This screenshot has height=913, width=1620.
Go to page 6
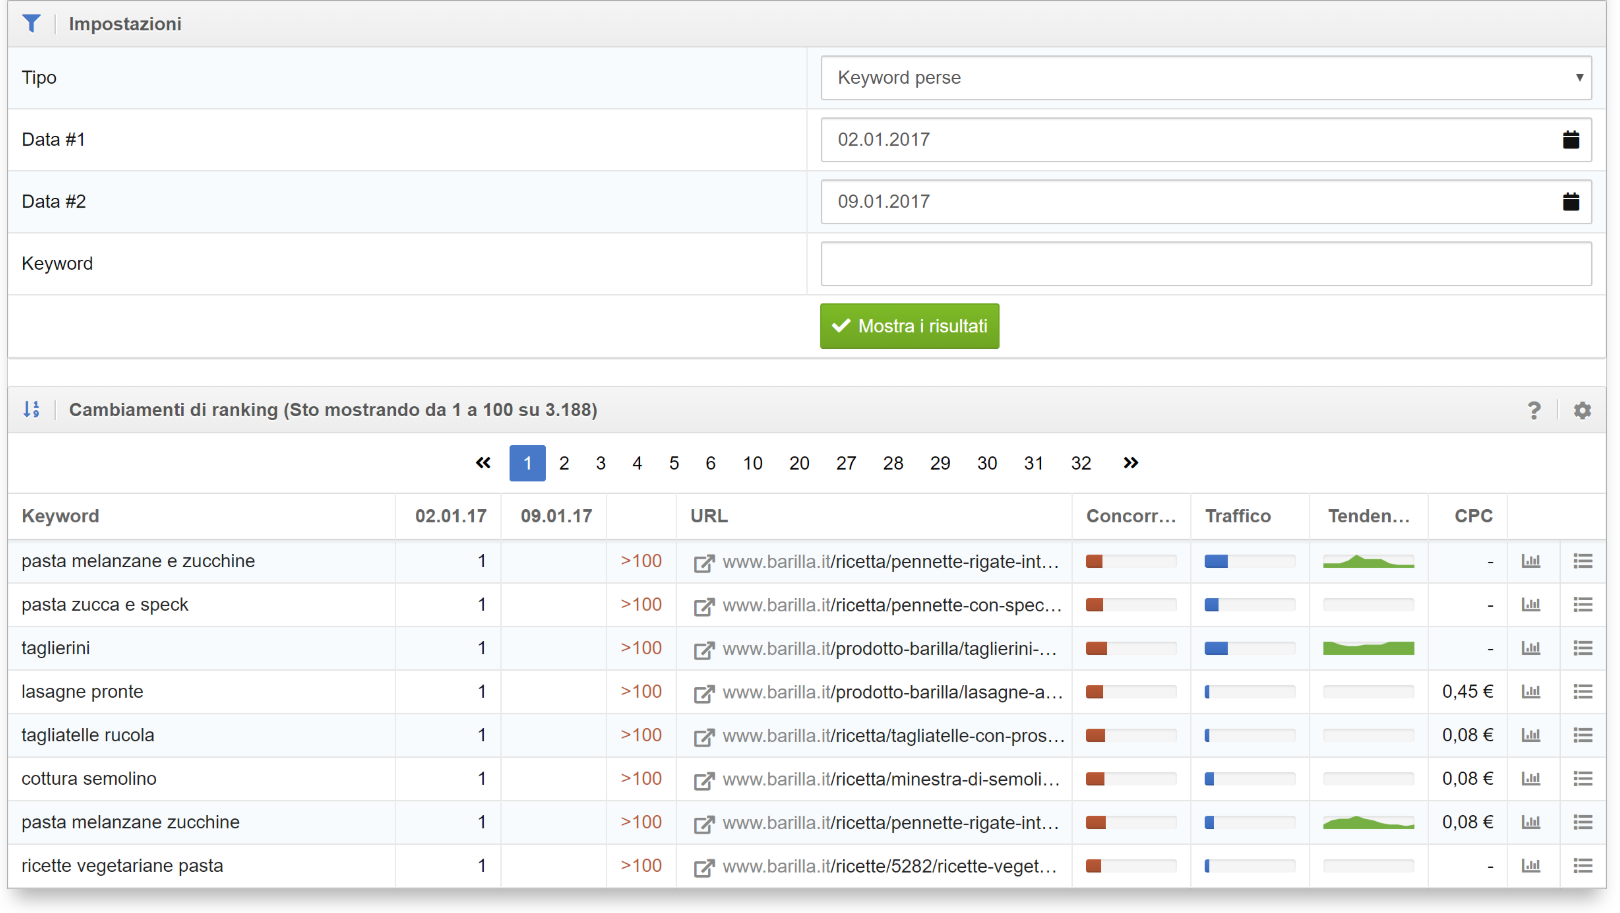tap(710, 463)
